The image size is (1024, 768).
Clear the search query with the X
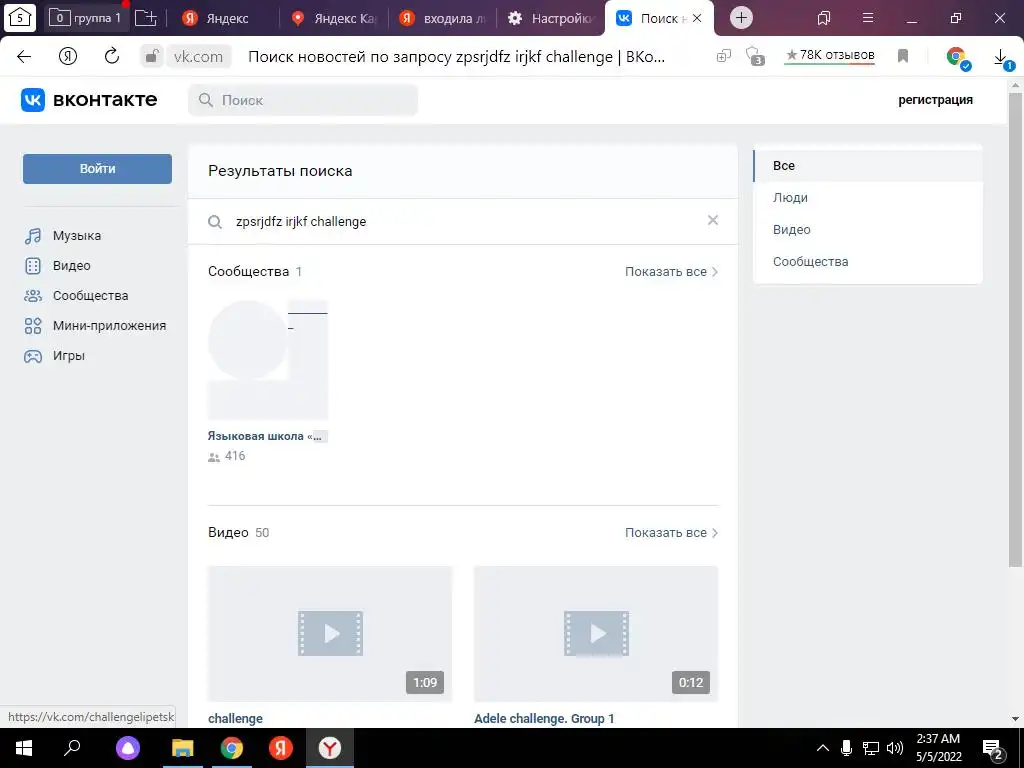click(x=712, y=221)
